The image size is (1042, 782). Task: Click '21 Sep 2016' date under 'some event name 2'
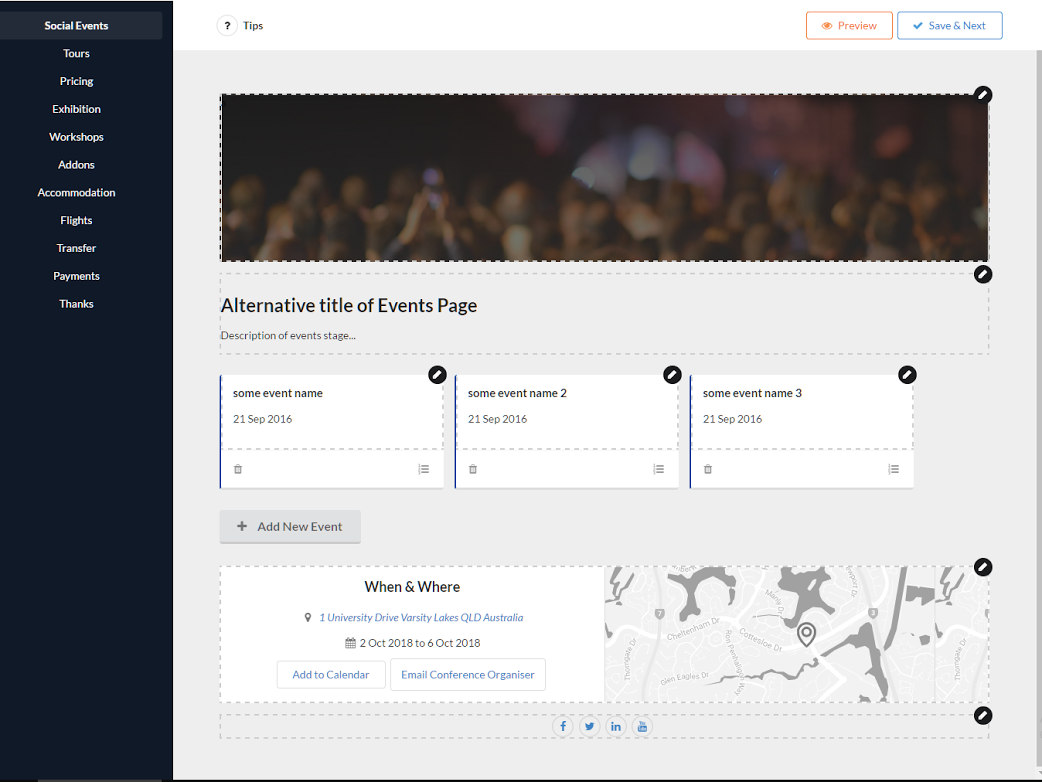pos(497,419)
